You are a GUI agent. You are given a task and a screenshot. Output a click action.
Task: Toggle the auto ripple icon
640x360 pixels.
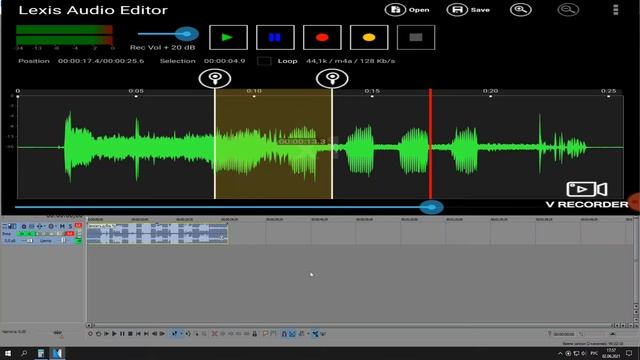pos(301,334)
